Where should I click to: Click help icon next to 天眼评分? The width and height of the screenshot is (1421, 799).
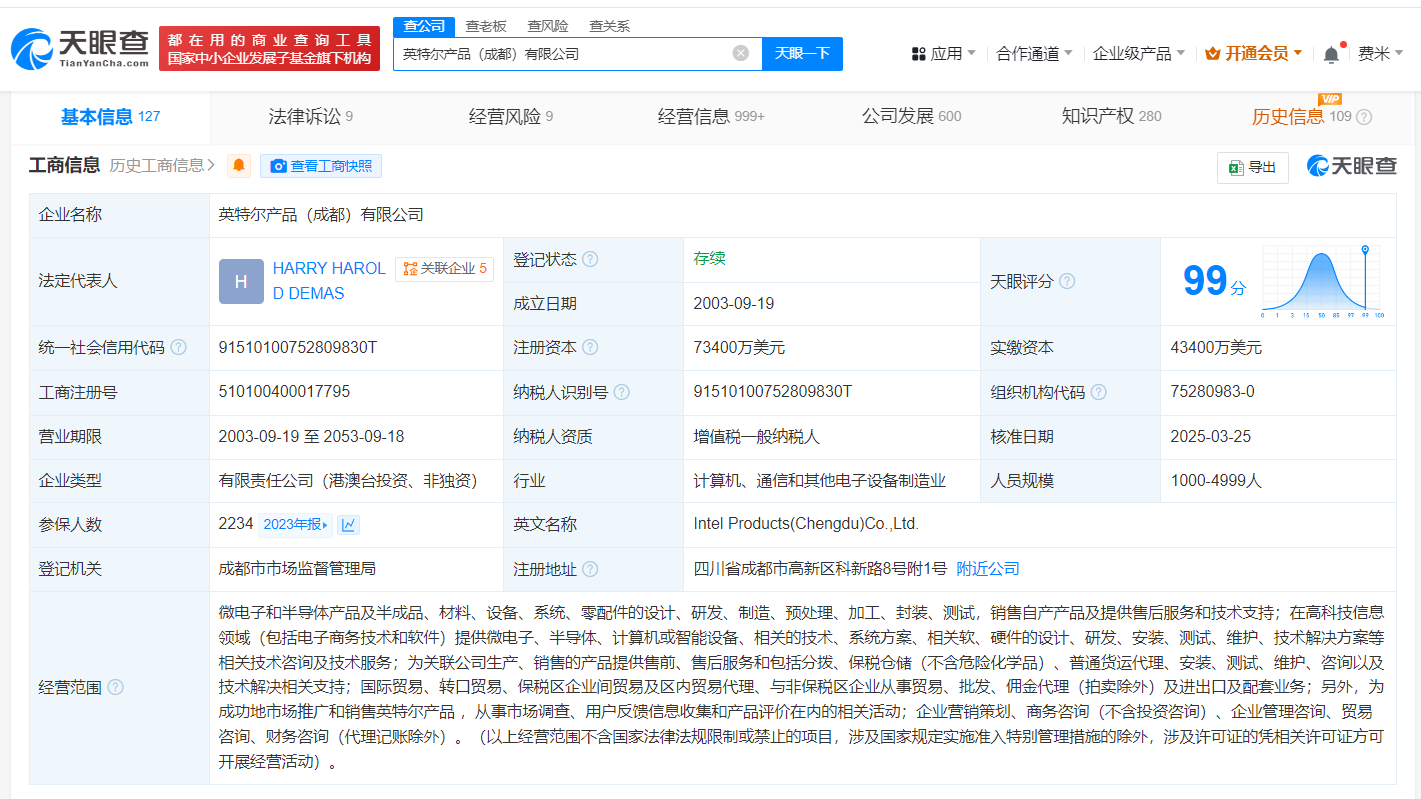coord(1067,282)
